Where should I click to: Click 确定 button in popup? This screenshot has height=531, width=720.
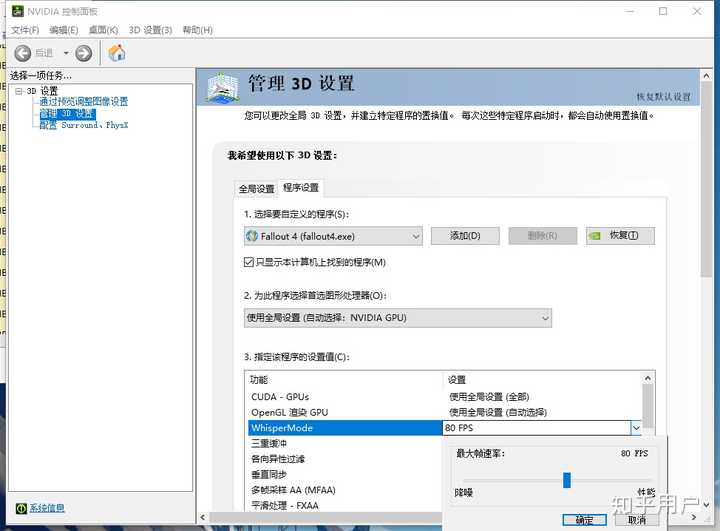pyautogui.click(x=585, y=520)
